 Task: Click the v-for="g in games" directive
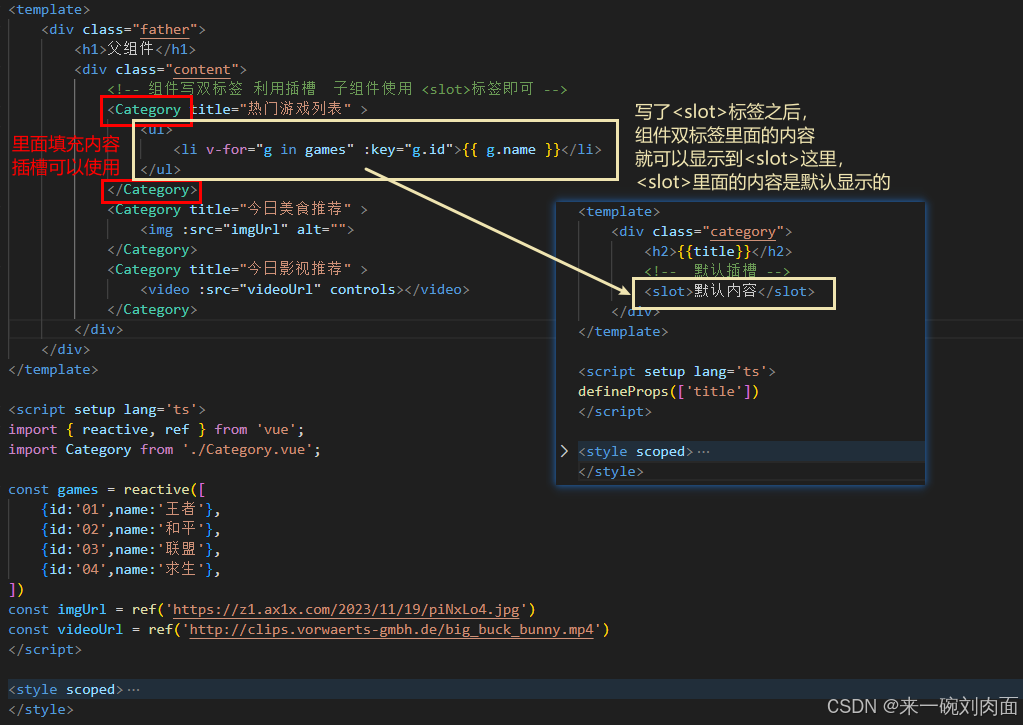(280, 149)
